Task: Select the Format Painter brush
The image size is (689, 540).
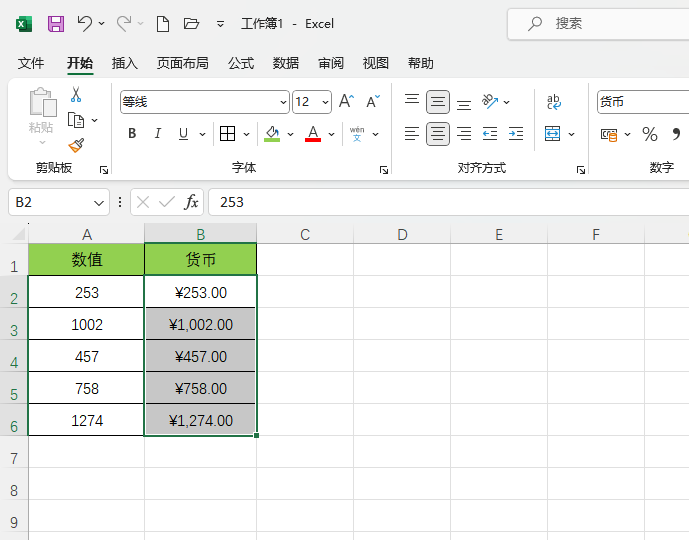Action: (76, 145)
